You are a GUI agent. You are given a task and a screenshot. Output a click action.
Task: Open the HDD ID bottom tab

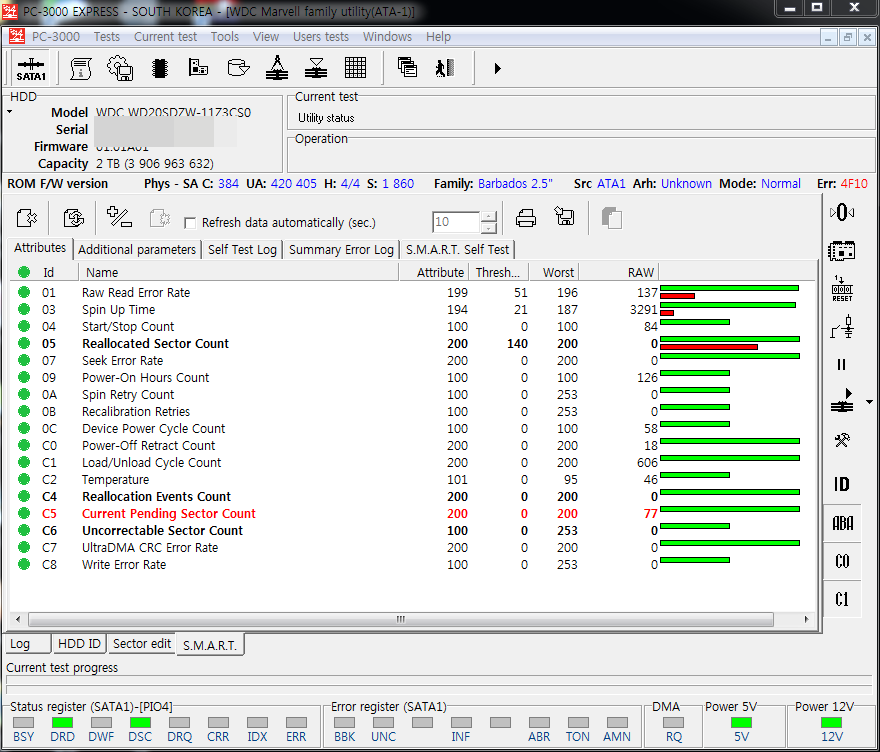click(x=79, y=644)
